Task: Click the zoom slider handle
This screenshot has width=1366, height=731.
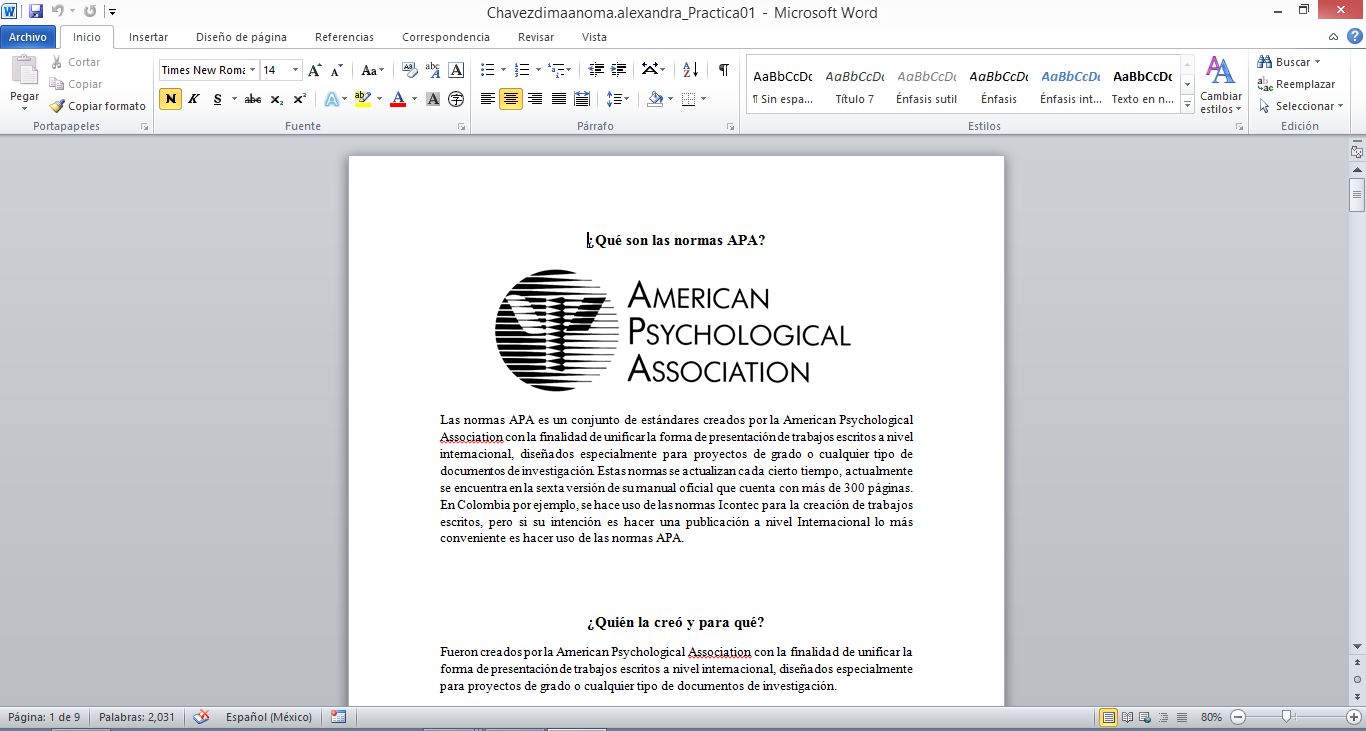Action: (x=1287, y=716)
